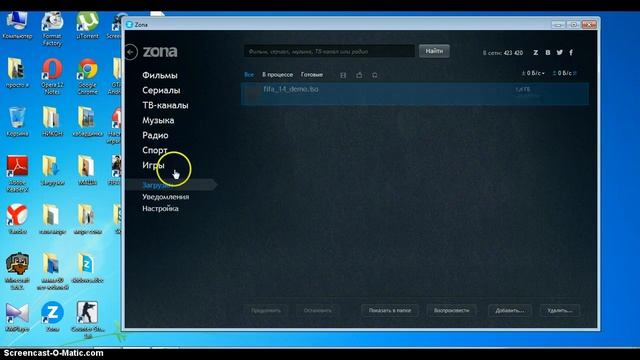Click the back arrow beside the zona logo
The image size is (640, 360).
pyautogui.click(x=131, y=52)
